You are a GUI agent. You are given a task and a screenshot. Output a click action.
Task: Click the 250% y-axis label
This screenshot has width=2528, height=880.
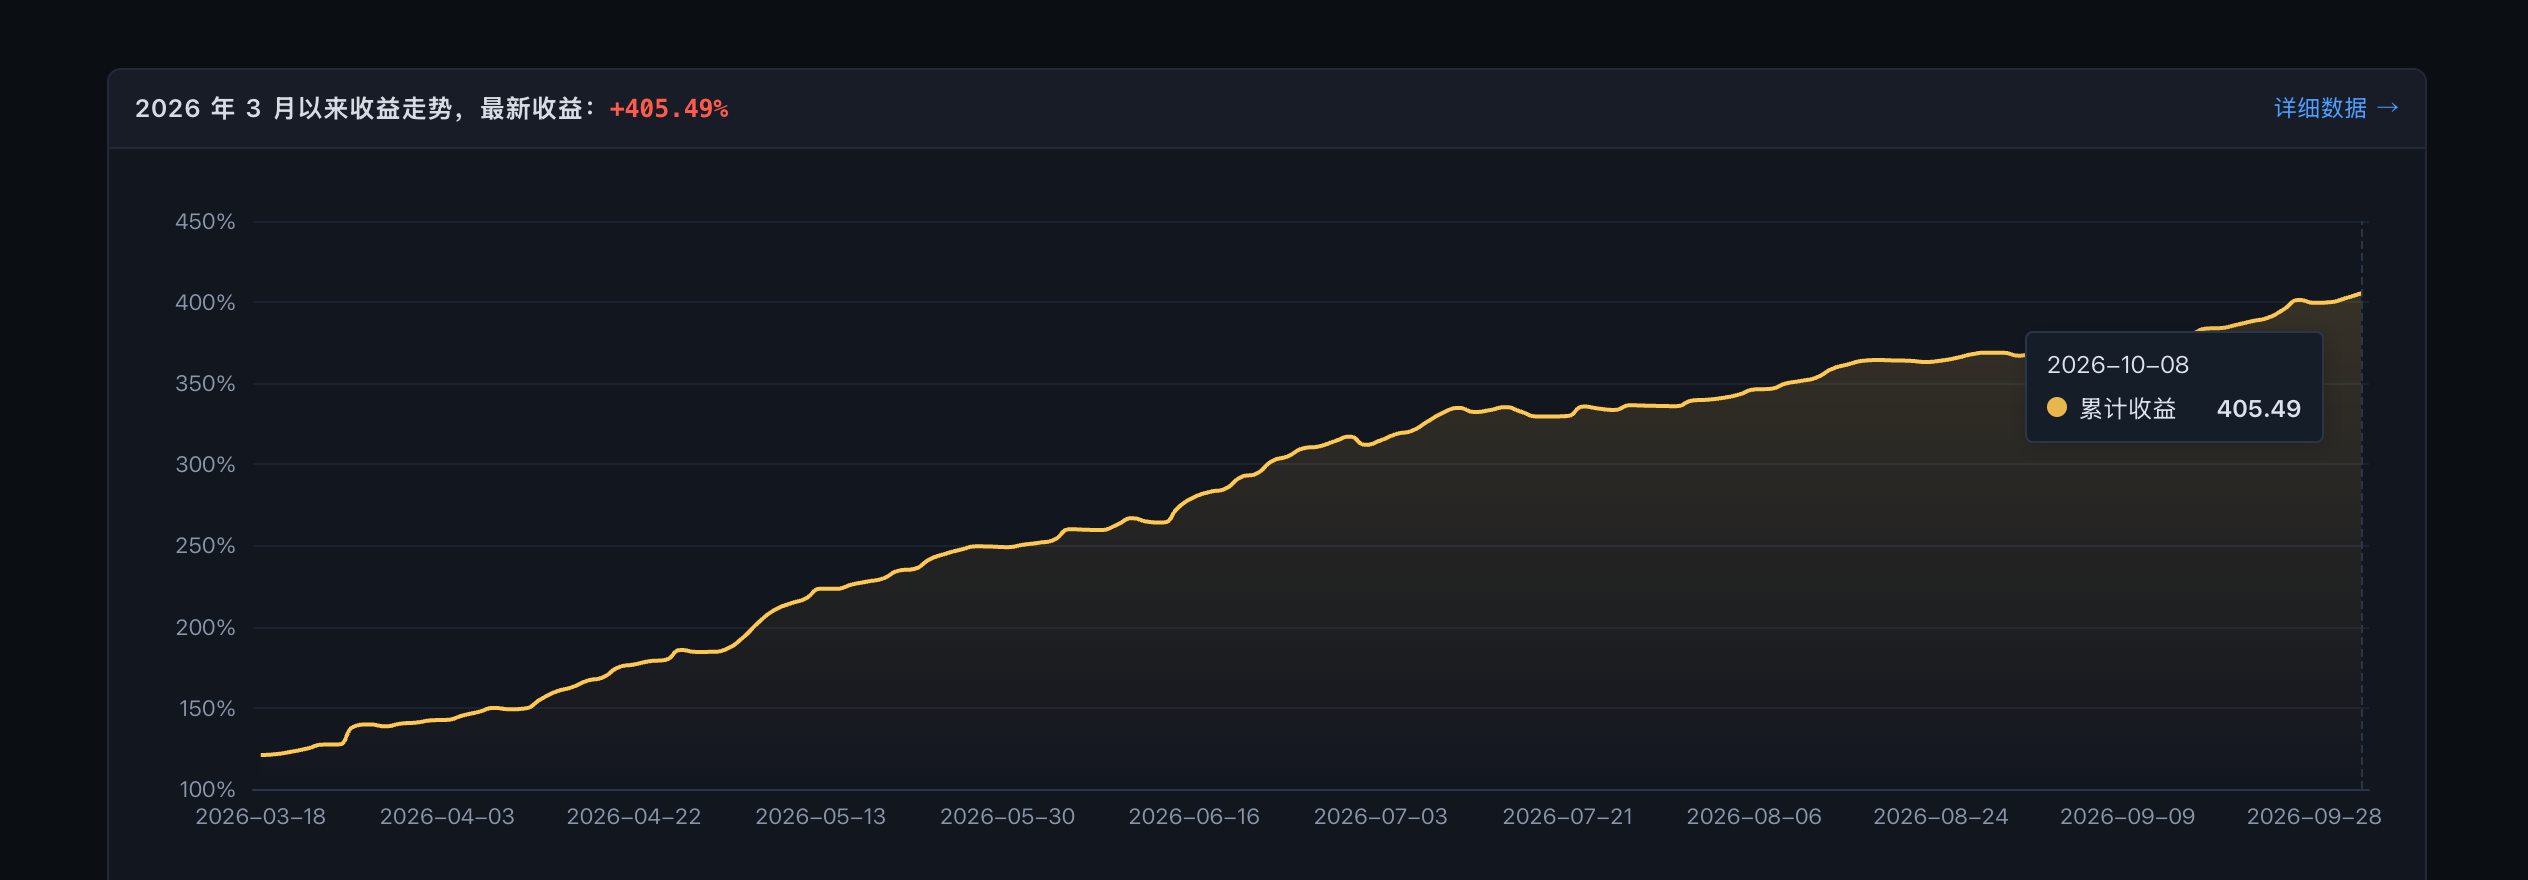pos(205,546)
